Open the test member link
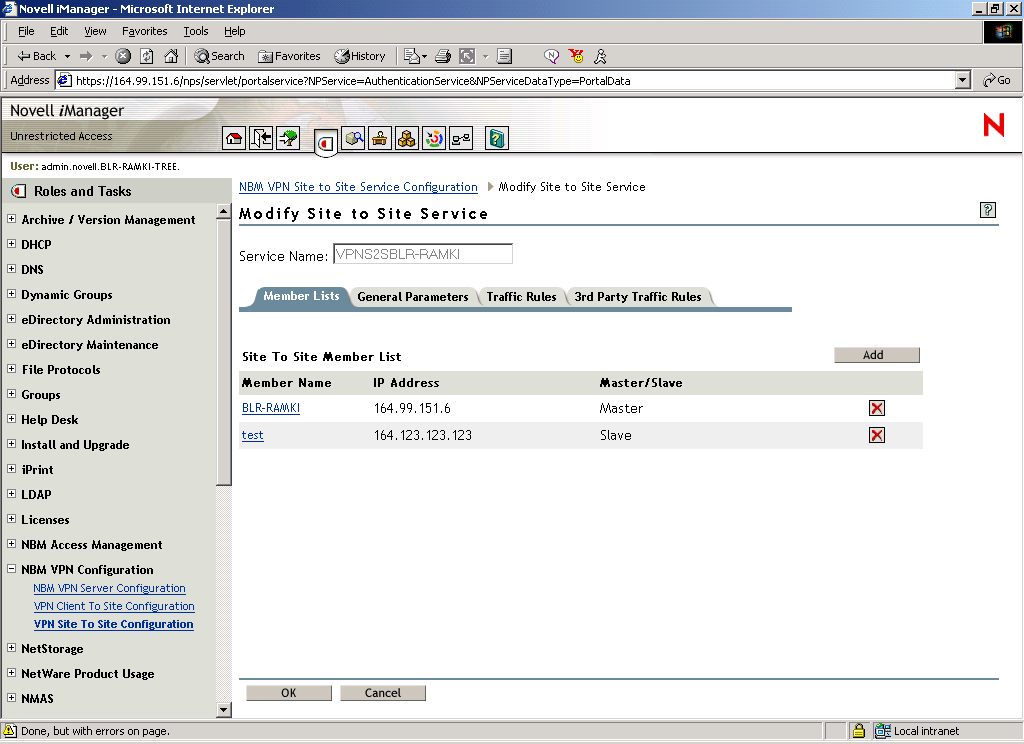 tap(253, 435)
